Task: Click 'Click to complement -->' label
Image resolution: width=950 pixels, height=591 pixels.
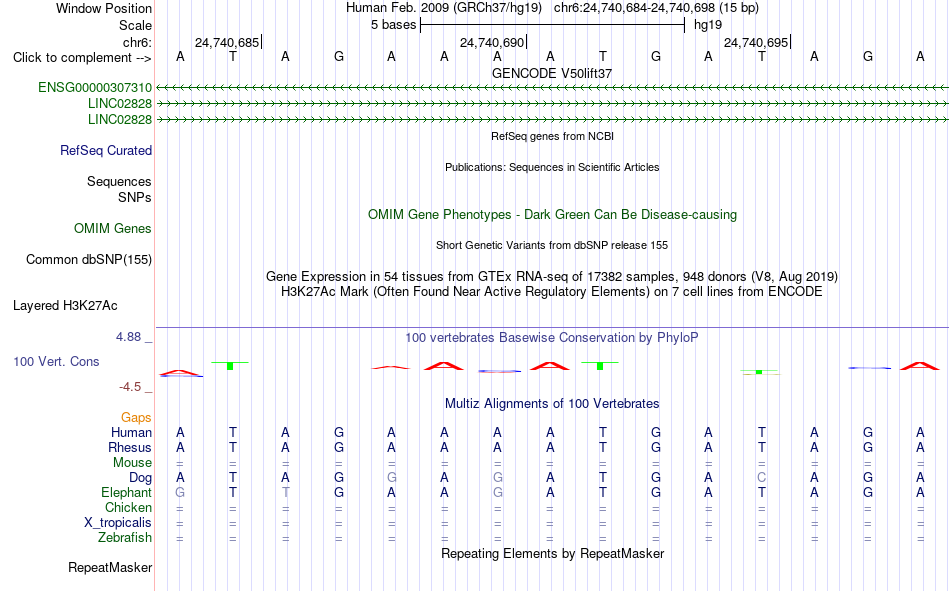Action: click(82, 58)
